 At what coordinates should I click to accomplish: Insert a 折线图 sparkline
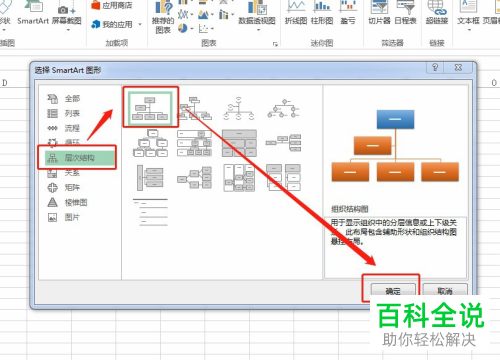pyautogui.click(x=296, y=13)
